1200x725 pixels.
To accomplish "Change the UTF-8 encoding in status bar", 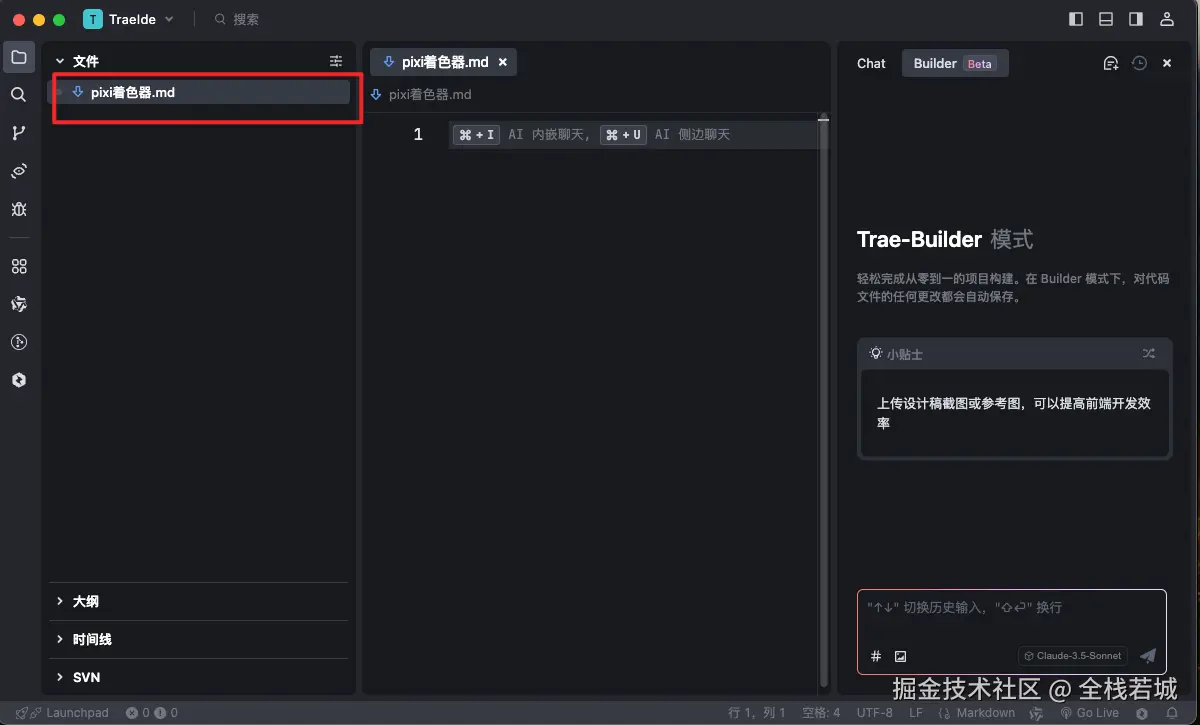I will (874, 713).
